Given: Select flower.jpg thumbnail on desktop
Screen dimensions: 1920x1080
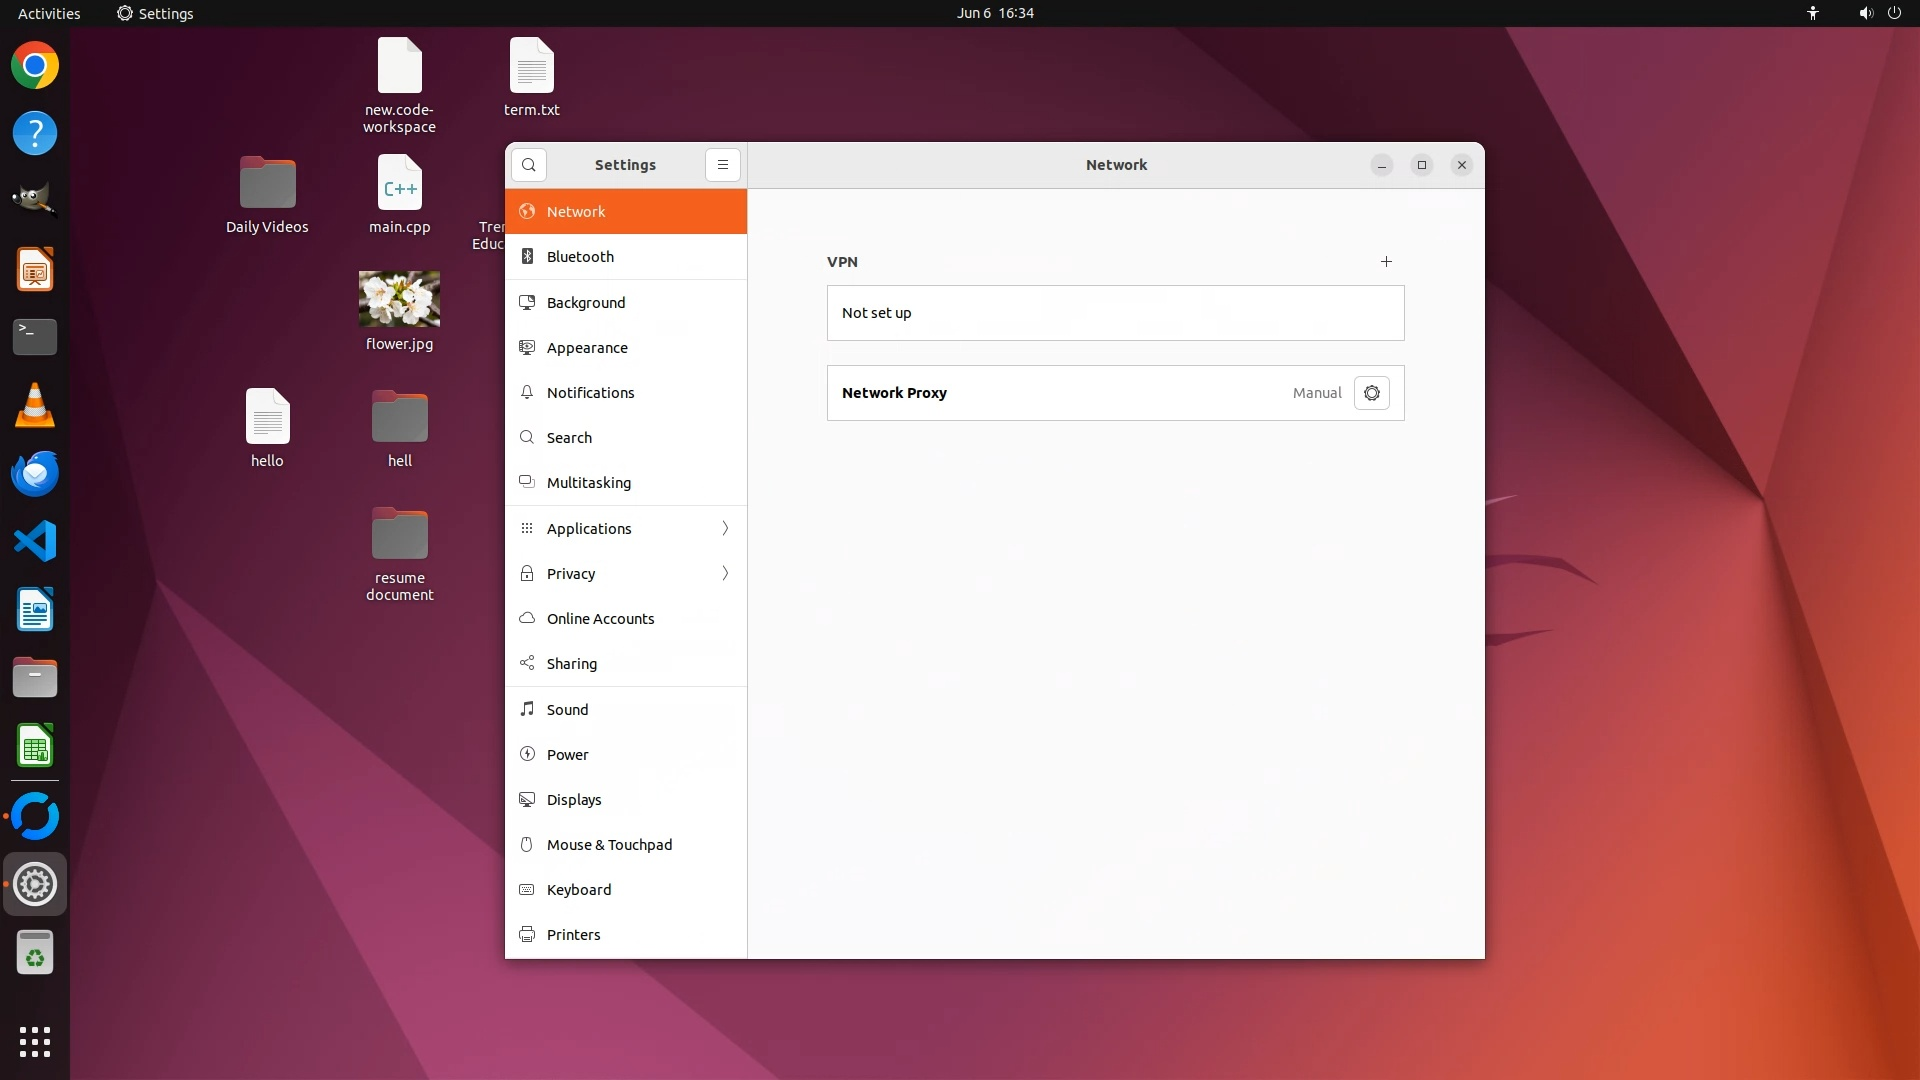Looking at the screenshot, I should [399, 299].
